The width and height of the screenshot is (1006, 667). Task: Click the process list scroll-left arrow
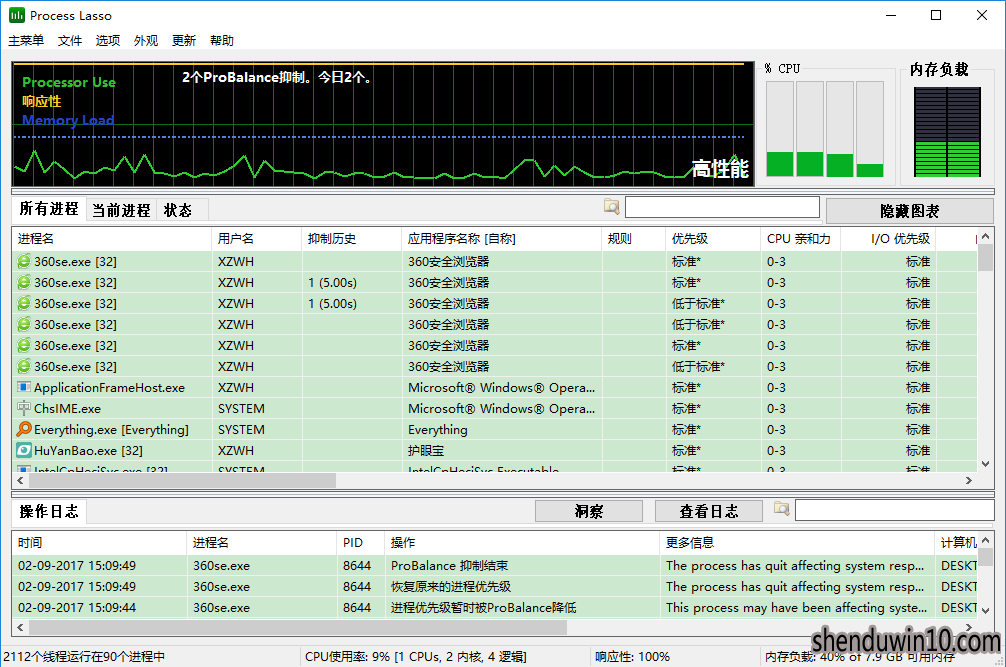tap(20, 480)
